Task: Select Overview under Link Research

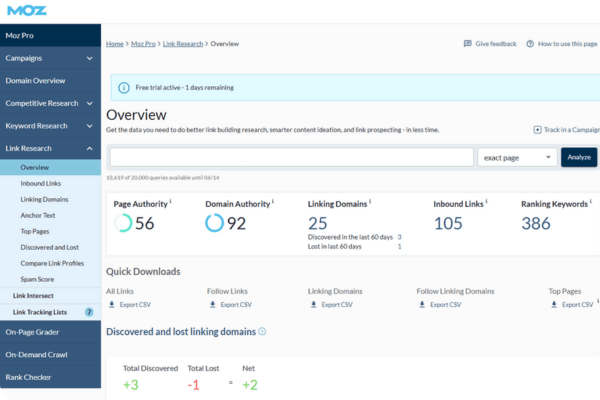Action: click(51, 167)
